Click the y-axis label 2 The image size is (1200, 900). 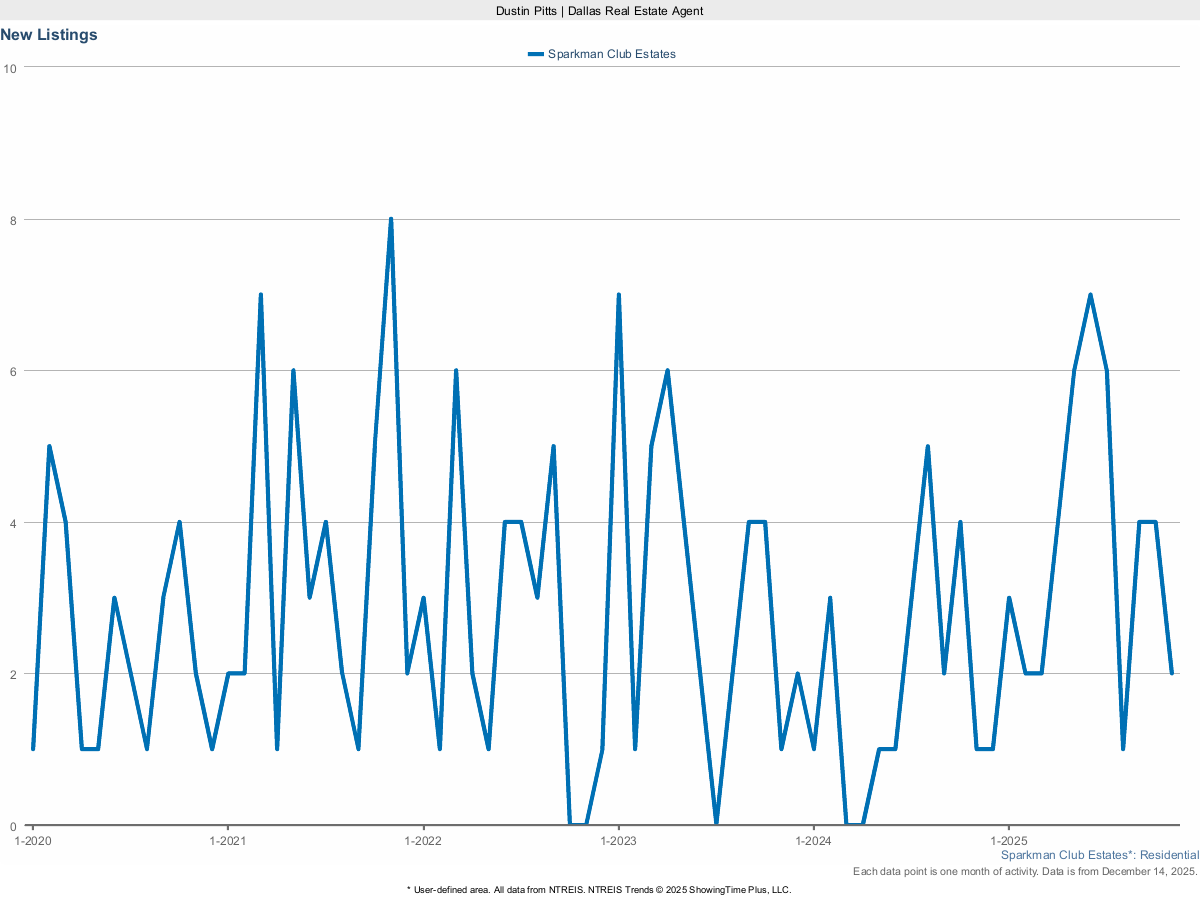(13, 674)
